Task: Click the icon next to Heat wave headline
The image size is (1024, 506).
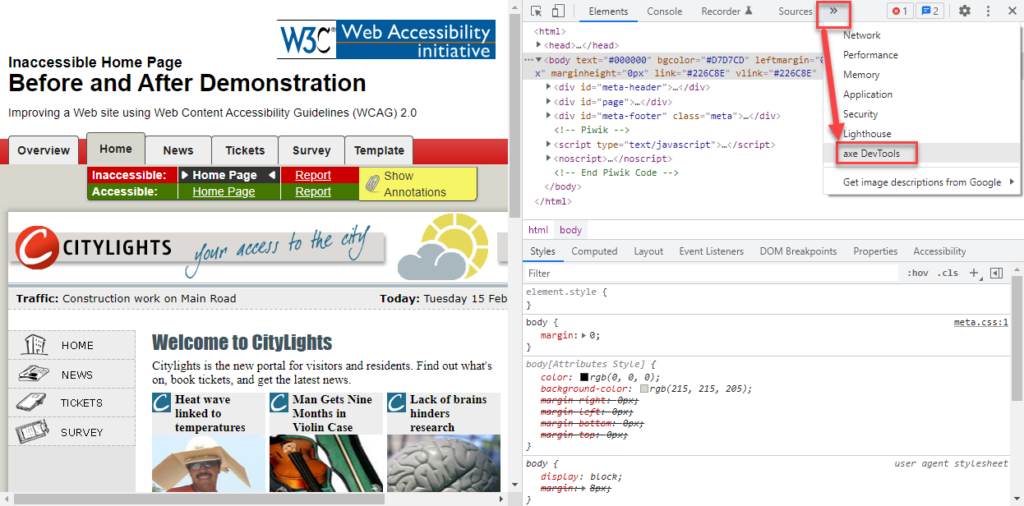Action: (161, 402)
